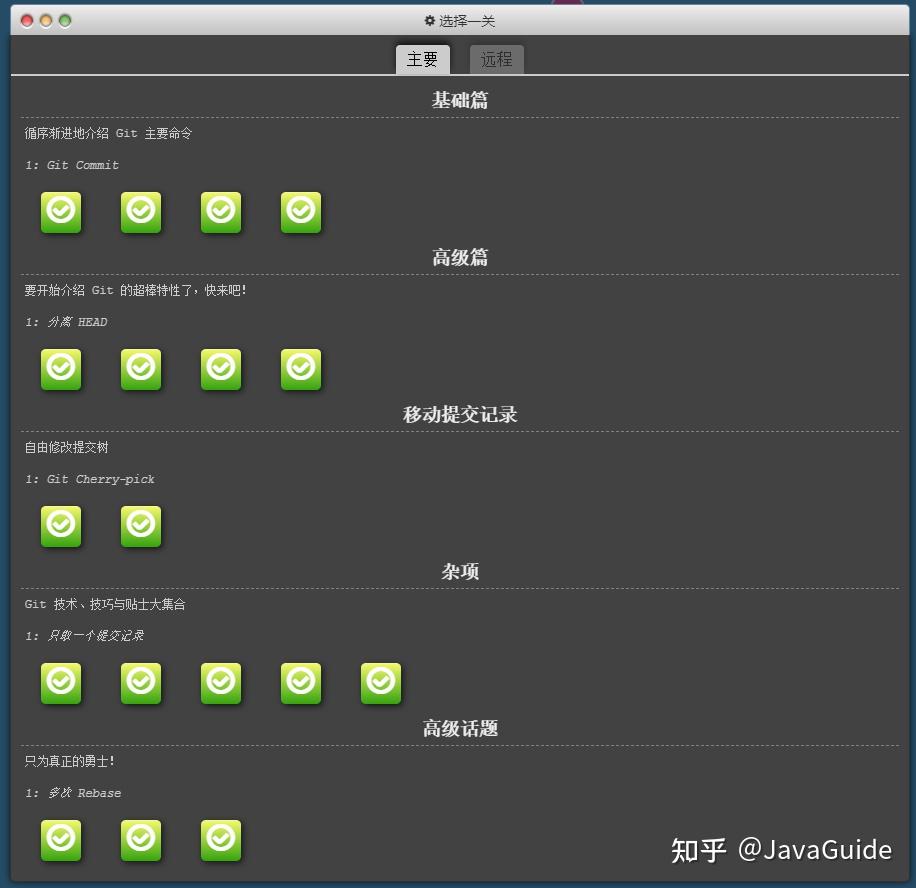Close the 选择一关 window with red button

tap(27, 22)
